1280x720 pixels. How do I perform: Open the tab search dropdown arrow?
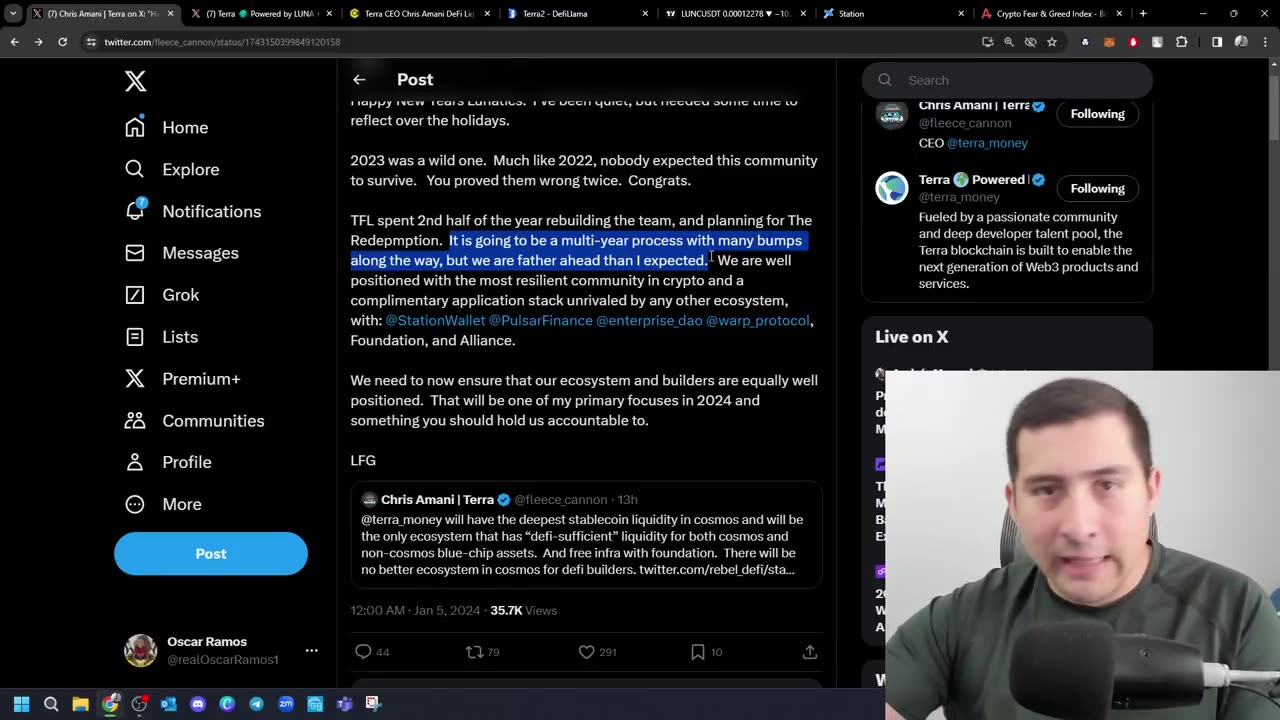pos(13,14)
